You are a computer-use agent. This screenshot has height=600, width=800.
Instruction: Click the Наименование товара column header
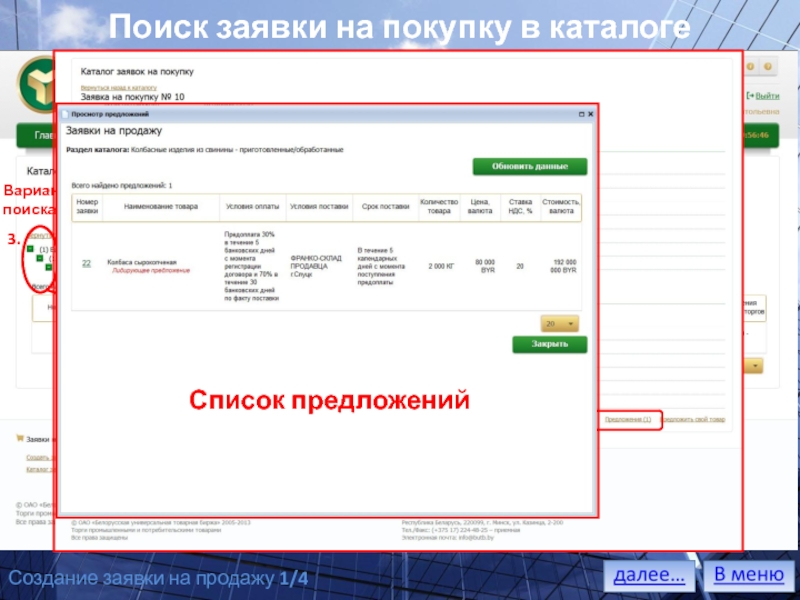pyautogui.click(x=161, y=207)
